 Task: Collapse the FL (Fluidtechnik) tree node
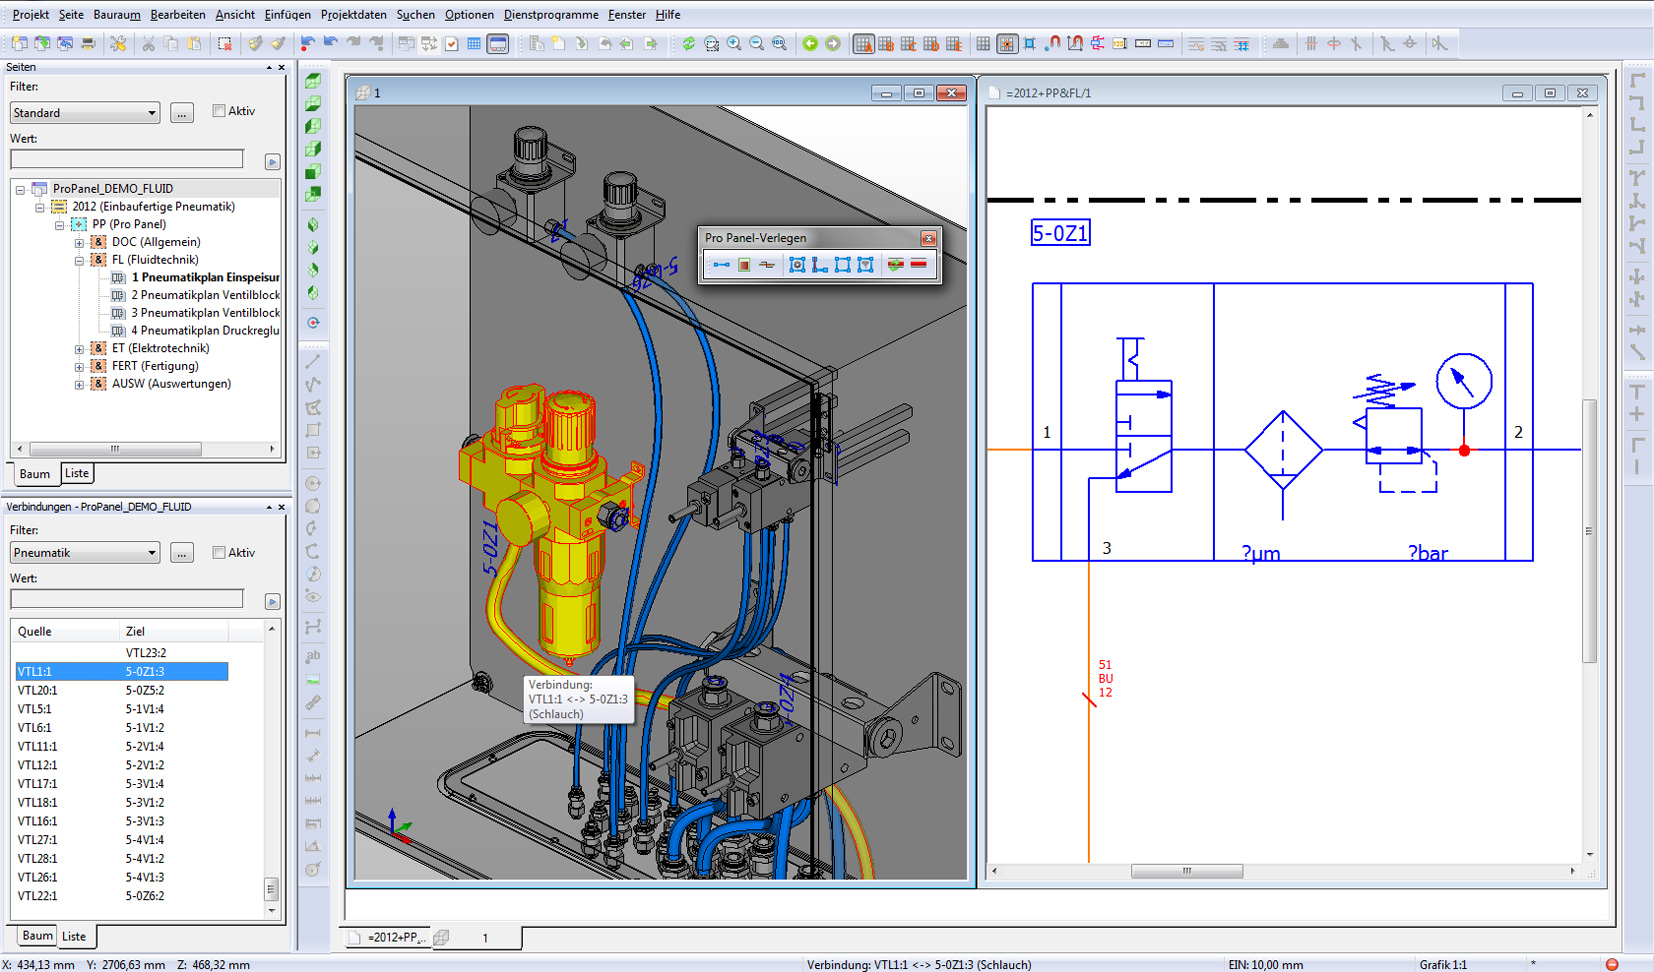click(79, 260)
